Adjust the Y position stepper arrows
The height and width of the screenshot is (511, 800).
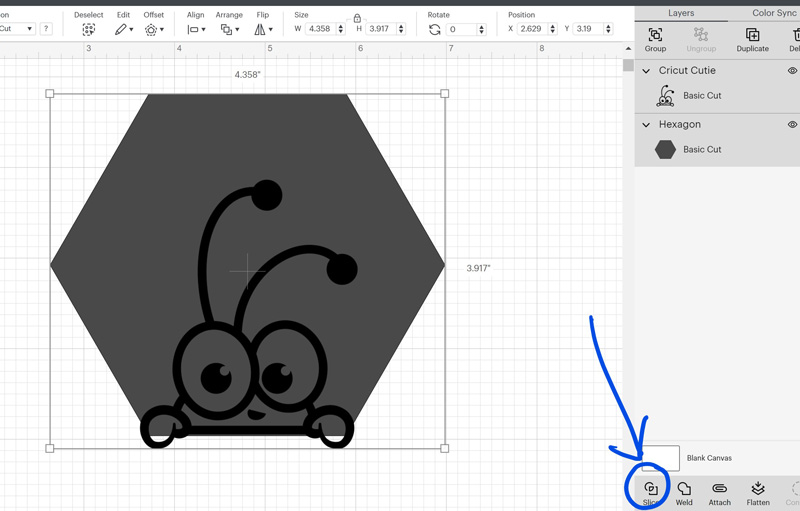608,29
